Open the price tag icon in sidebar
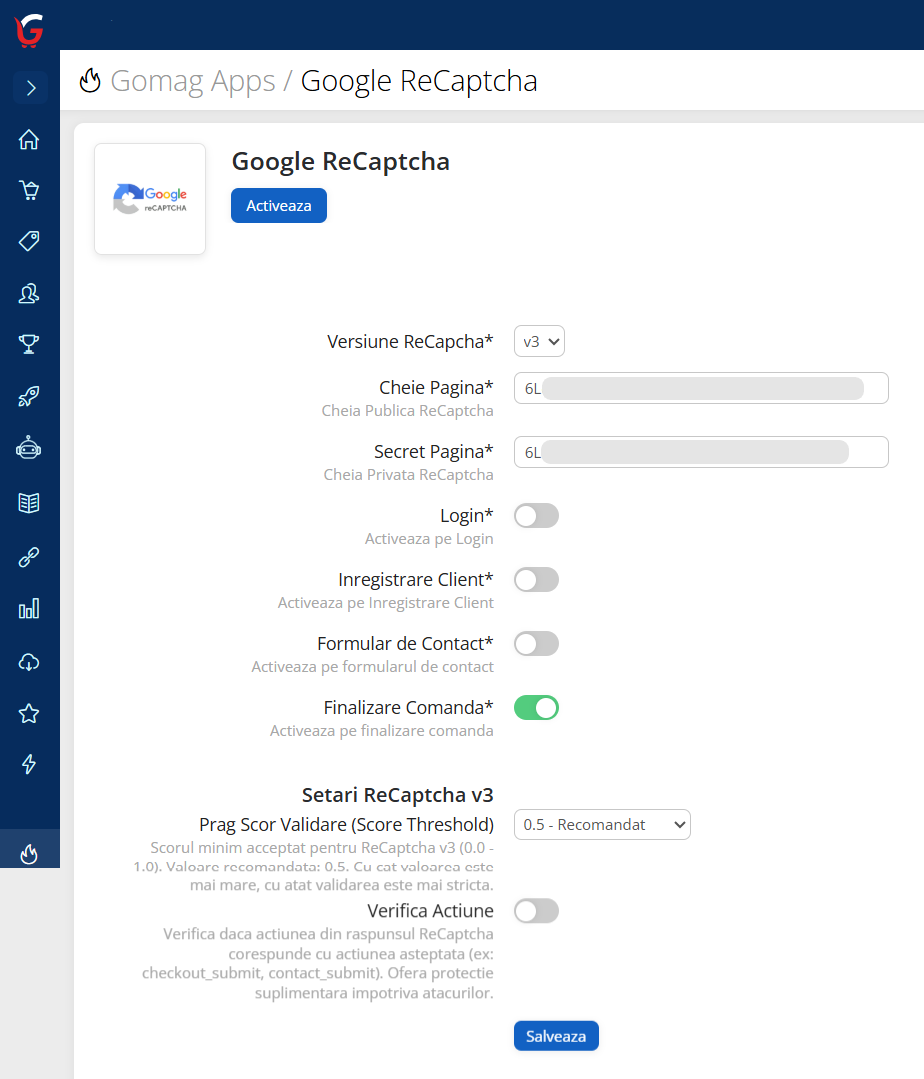This screenshot has width=924, height=1079. pyautogui.click(x=29, y=241)
